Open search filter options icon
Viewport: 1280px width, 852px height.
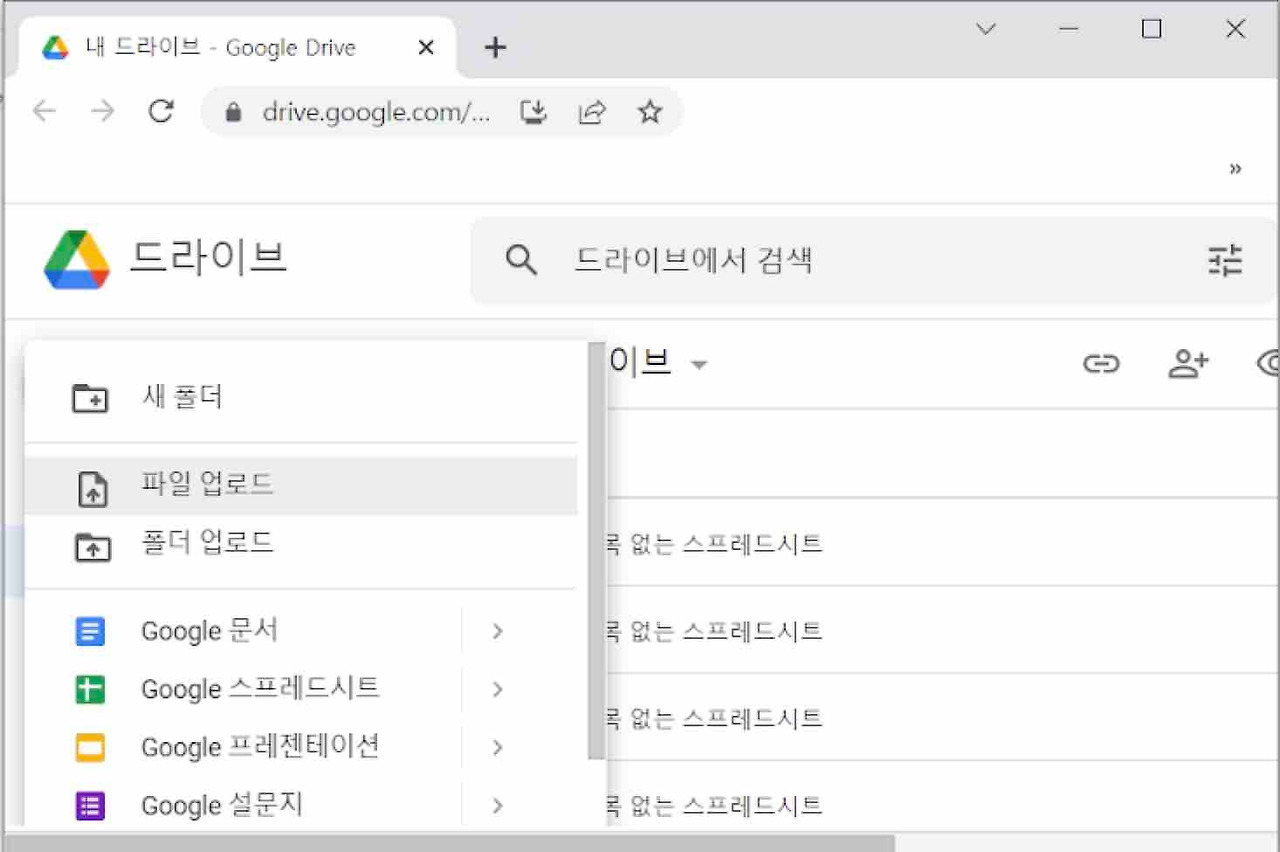point(1225,261)
